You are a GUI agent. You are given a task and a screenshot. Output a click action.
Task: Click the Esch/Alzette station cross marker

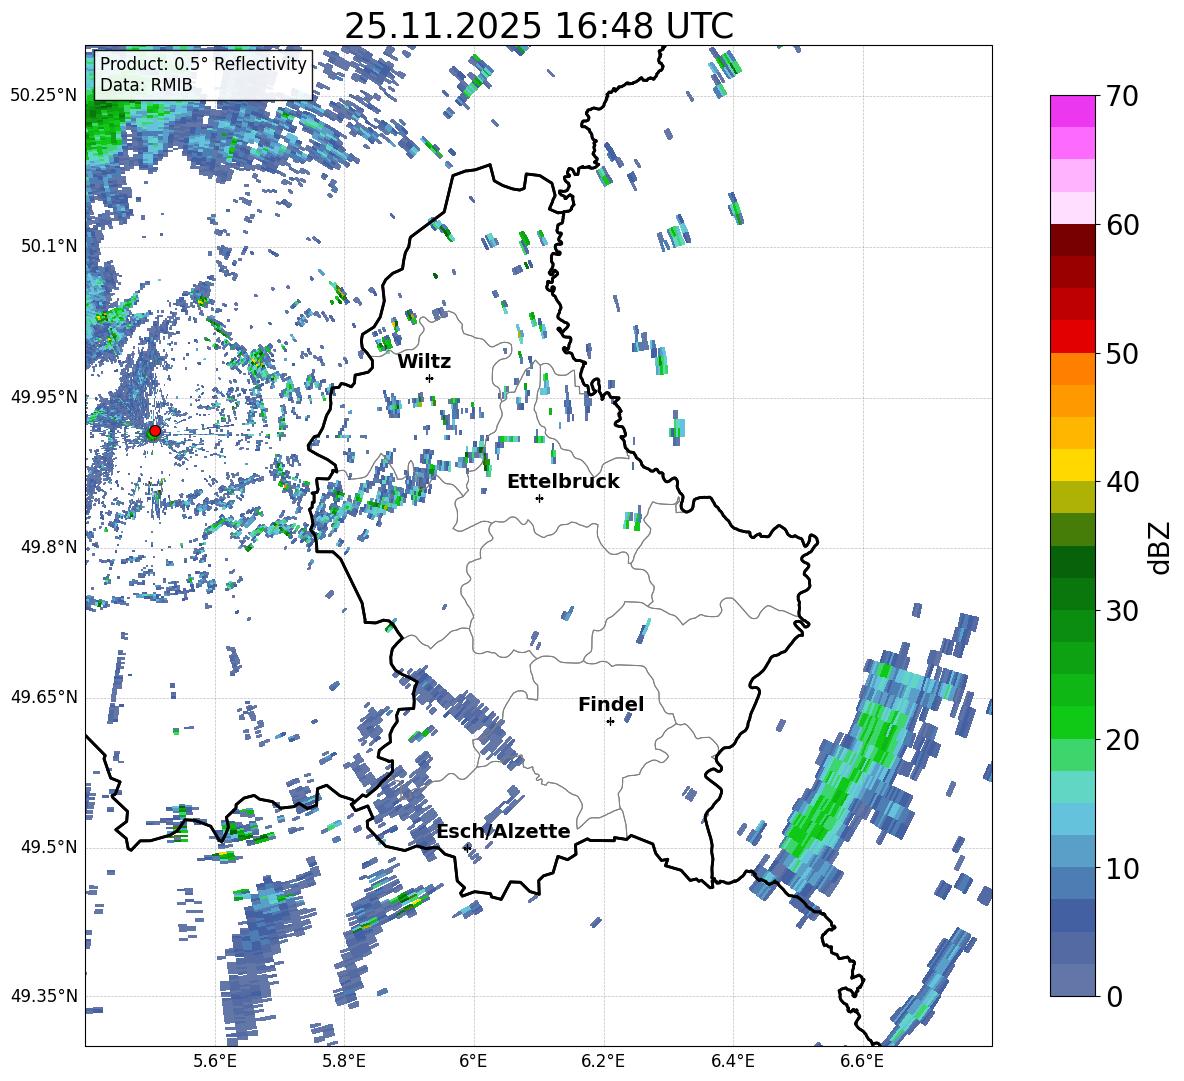(467, 848)
